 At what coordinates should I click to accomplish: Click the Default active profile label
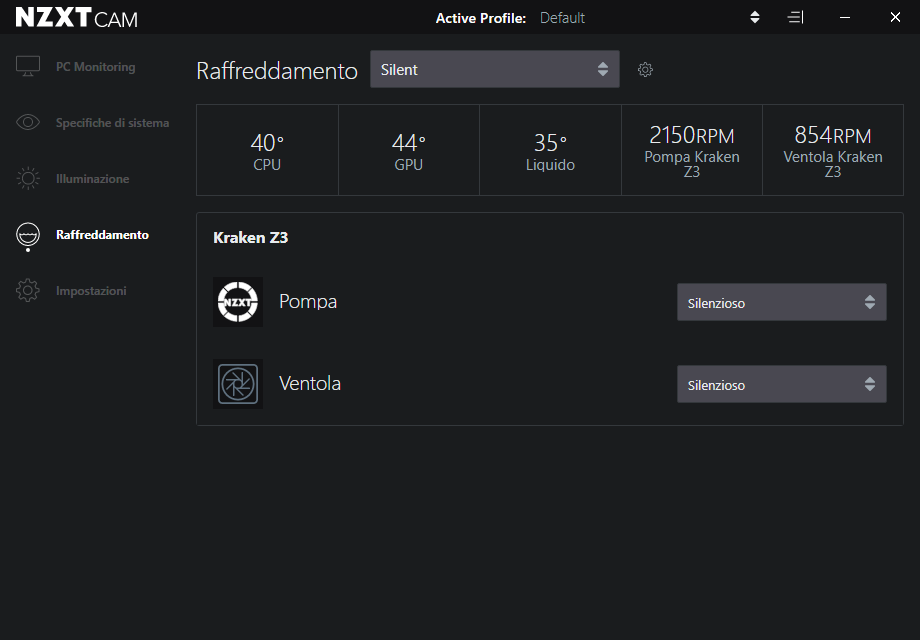562,18
